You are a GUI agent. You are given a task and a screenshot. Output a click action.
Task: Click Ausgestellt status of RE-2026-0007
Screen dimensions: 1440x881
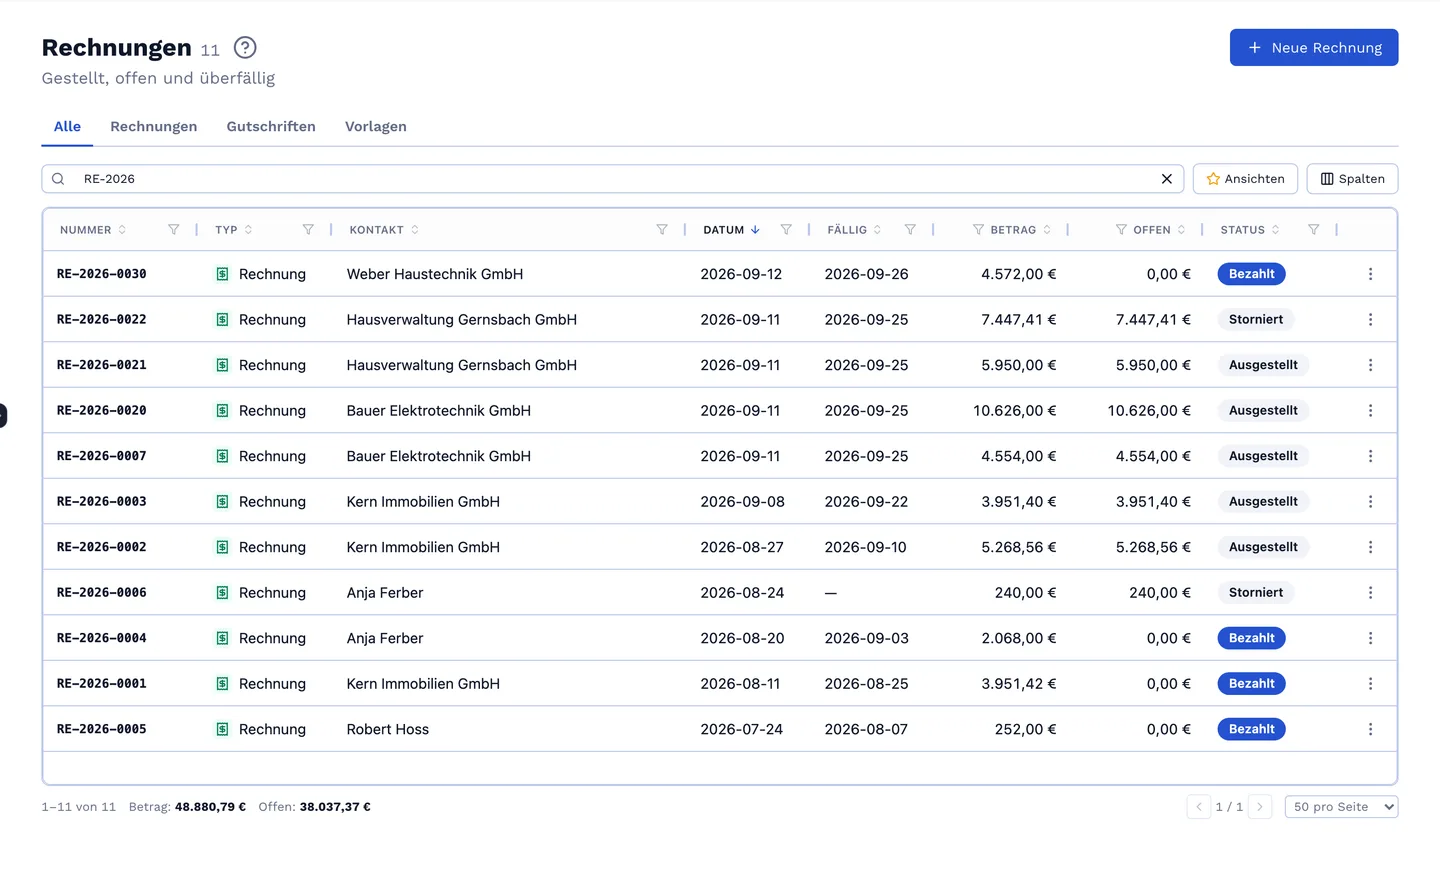point(1263,456)
